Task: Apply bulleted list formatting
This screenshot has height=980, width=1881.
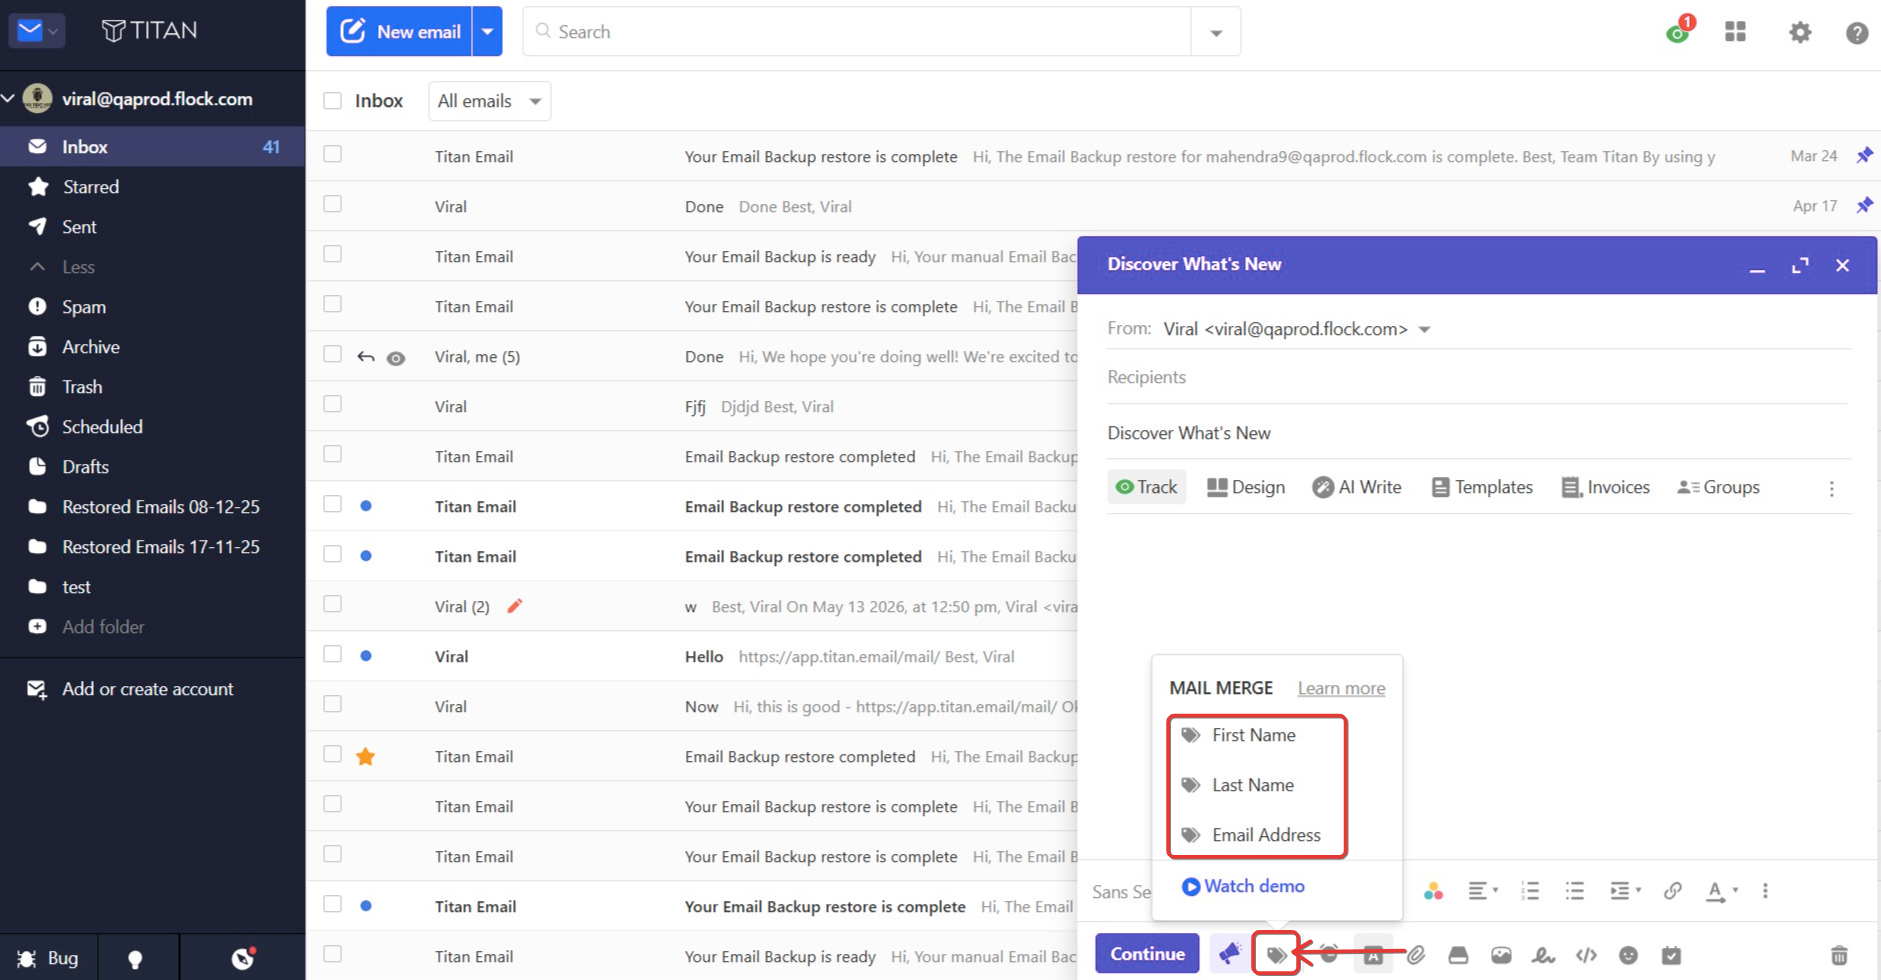Action: [1575, 890]
